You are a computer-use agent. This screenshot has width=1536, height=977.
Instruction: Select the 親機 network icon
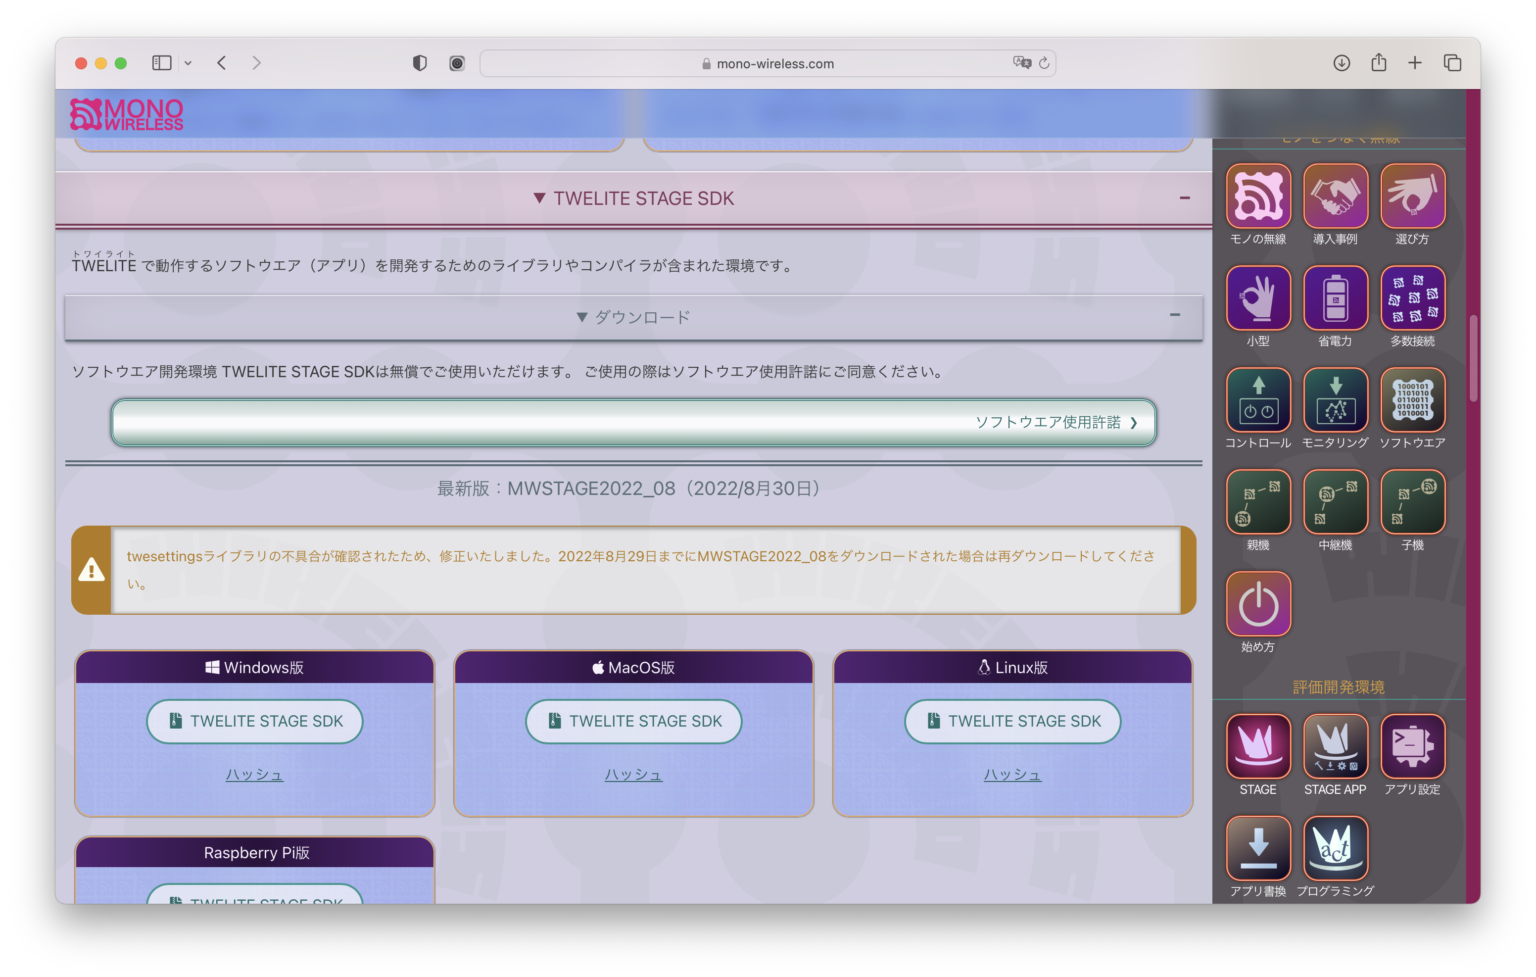1258,502
